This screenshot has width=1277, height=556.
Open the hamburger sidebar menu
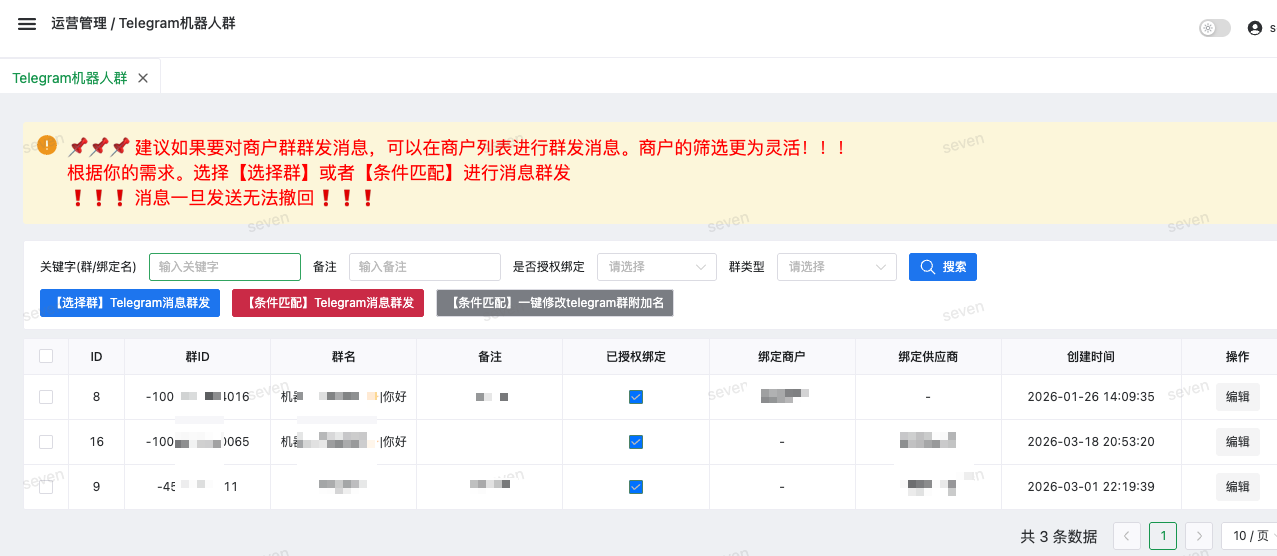(x=27, y=24)
